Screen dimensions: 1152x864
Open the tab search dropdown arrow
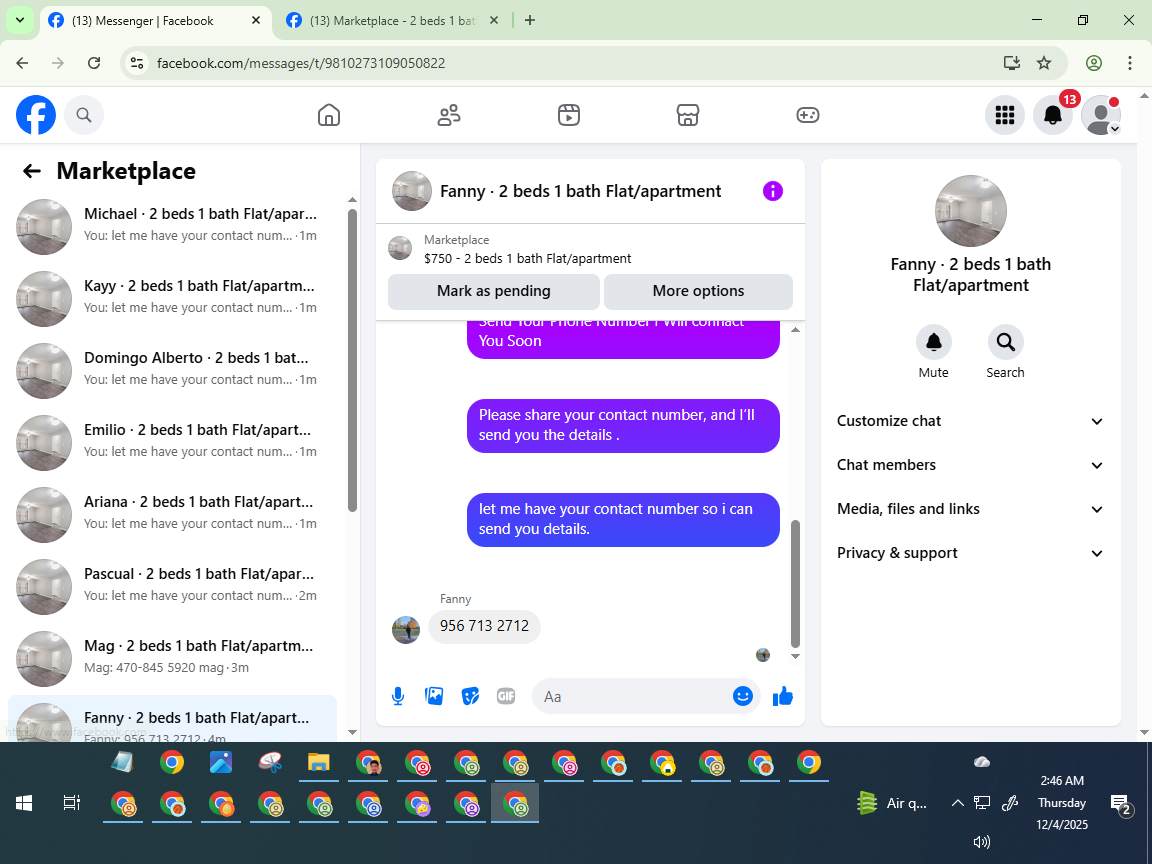point(20,21)
